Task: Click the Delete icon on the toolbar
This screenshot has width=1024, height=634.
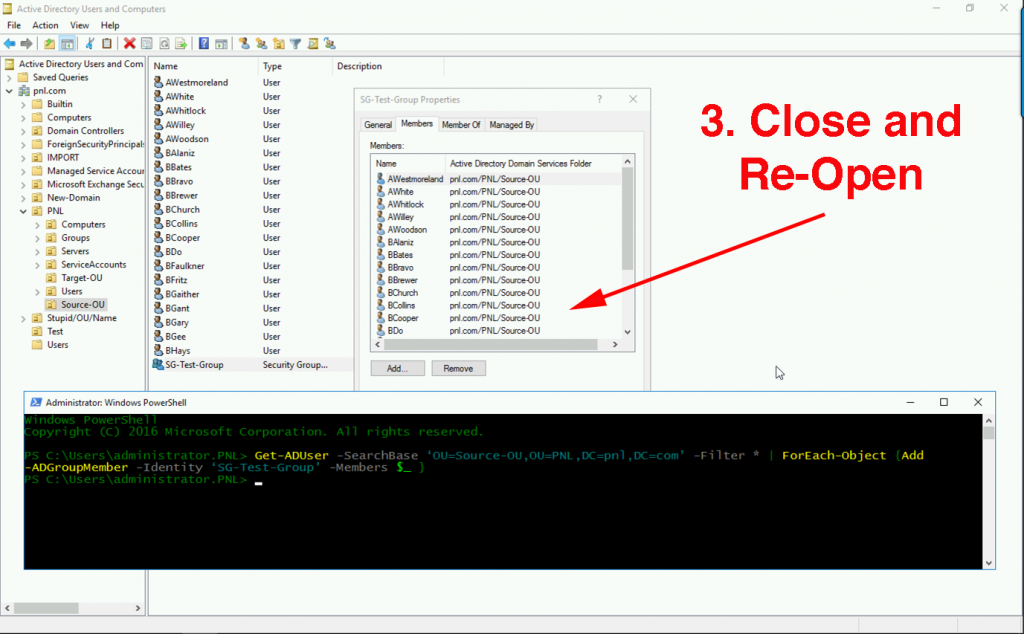Action: (x=128, y=43)
